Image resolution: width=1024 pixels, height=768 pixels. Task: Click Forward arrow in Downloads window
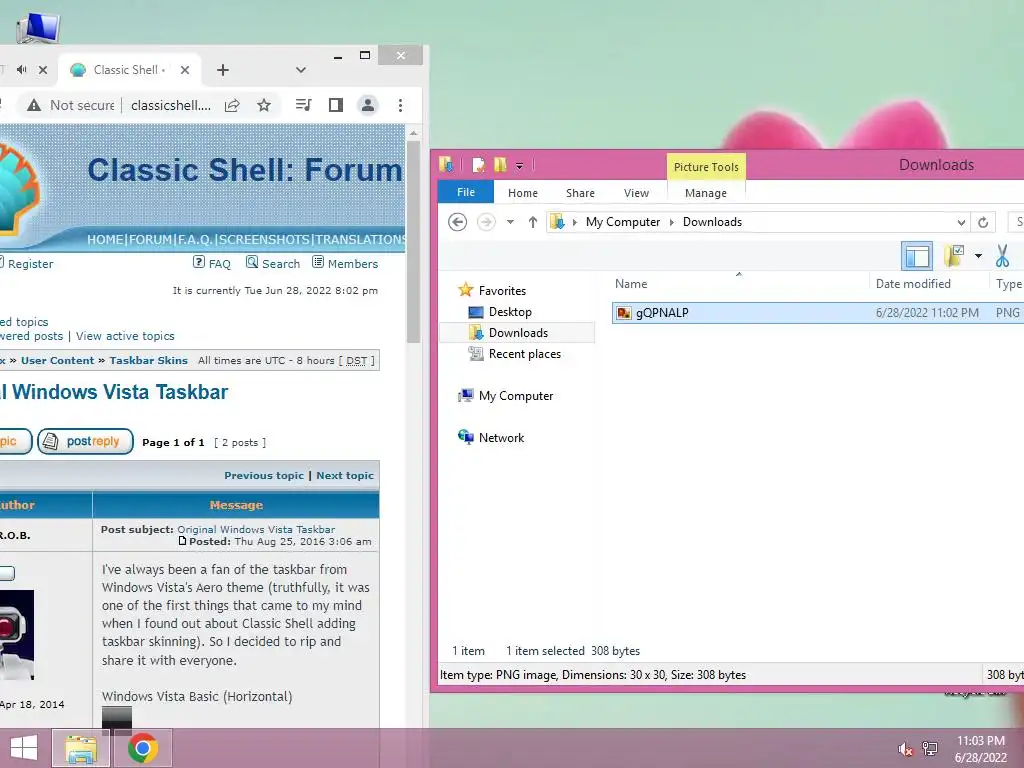(x=486, y=222)
